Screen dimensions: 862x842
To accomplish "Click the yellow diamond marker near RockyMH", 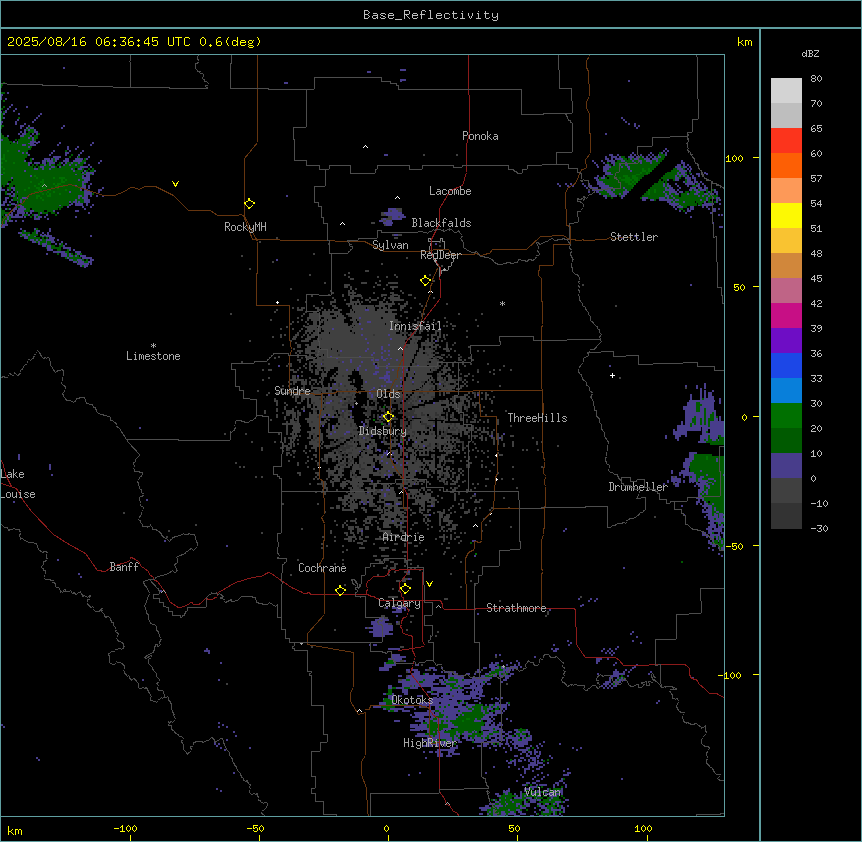I will tap(250, 204).
